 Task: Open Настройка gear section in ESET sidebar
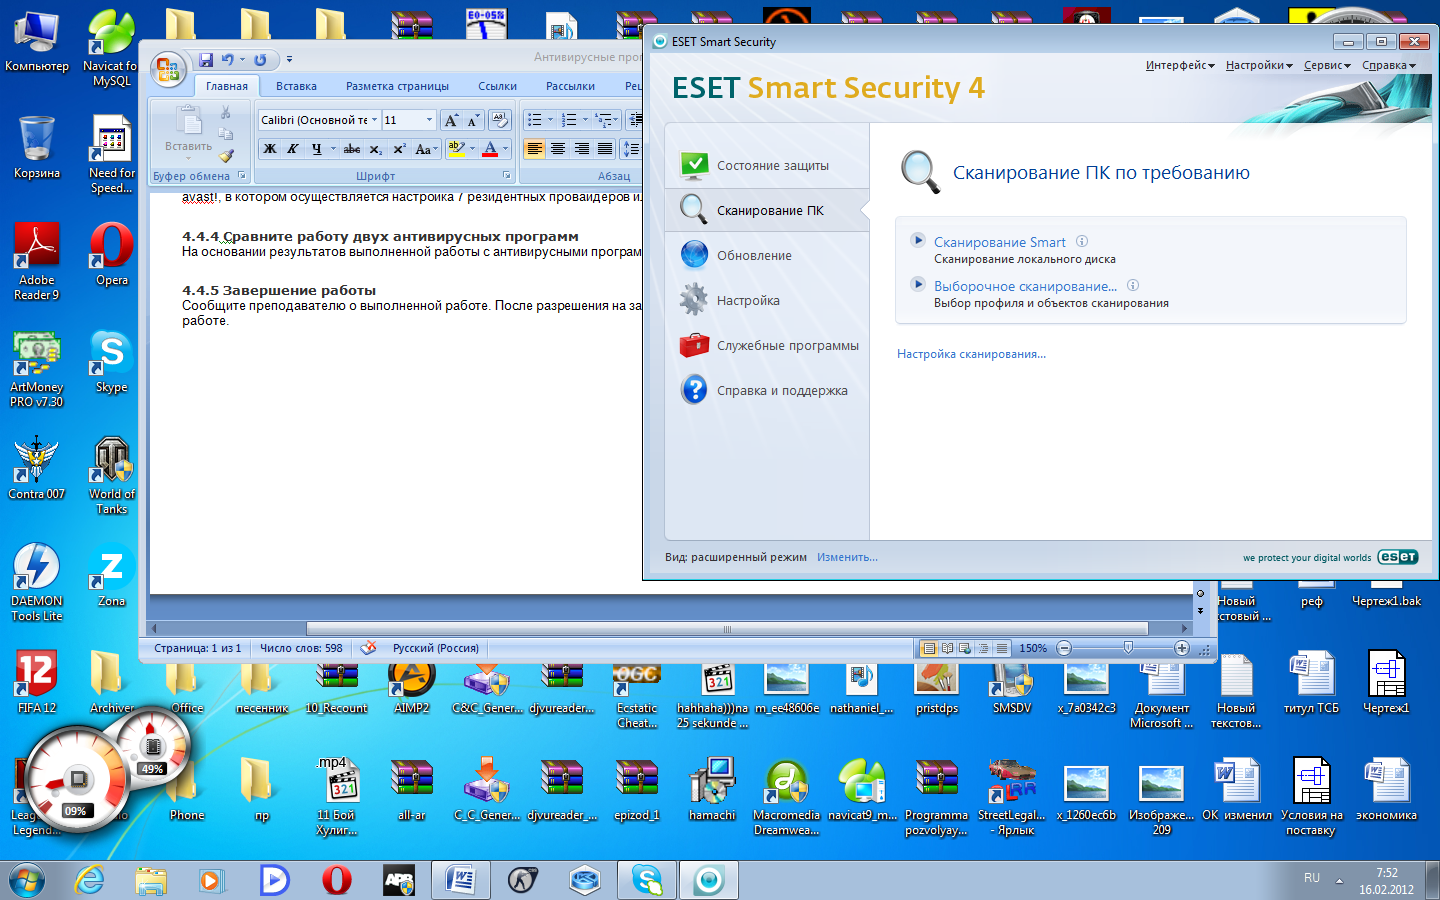pos(767,300)
